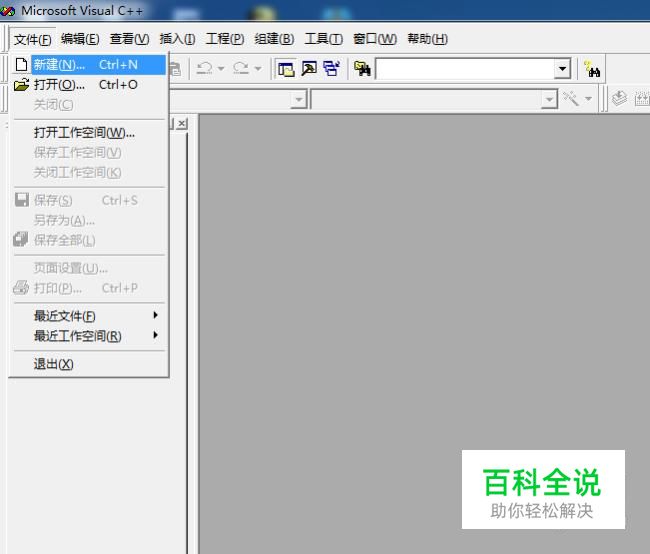Click the Paste icon behind File menu
The image size is (650, 554).
point(176,69)
